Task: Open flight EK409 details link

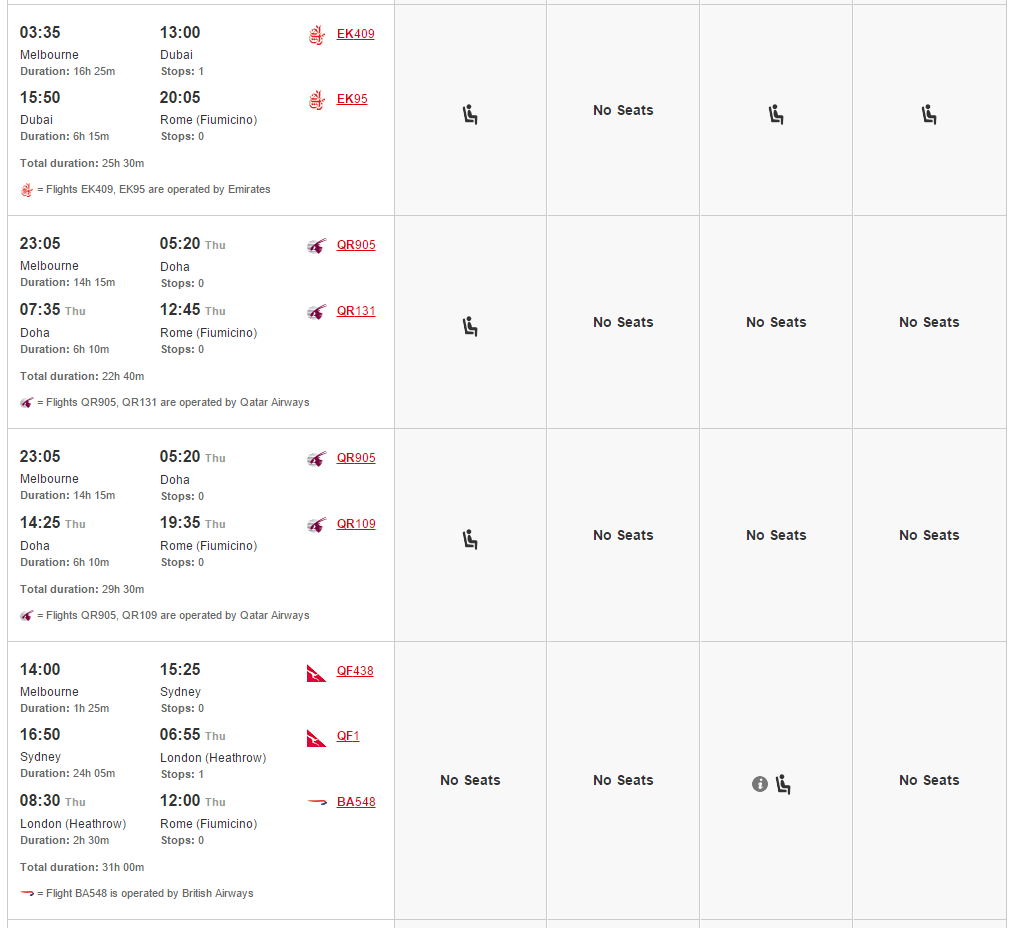Action: (355, 34)
